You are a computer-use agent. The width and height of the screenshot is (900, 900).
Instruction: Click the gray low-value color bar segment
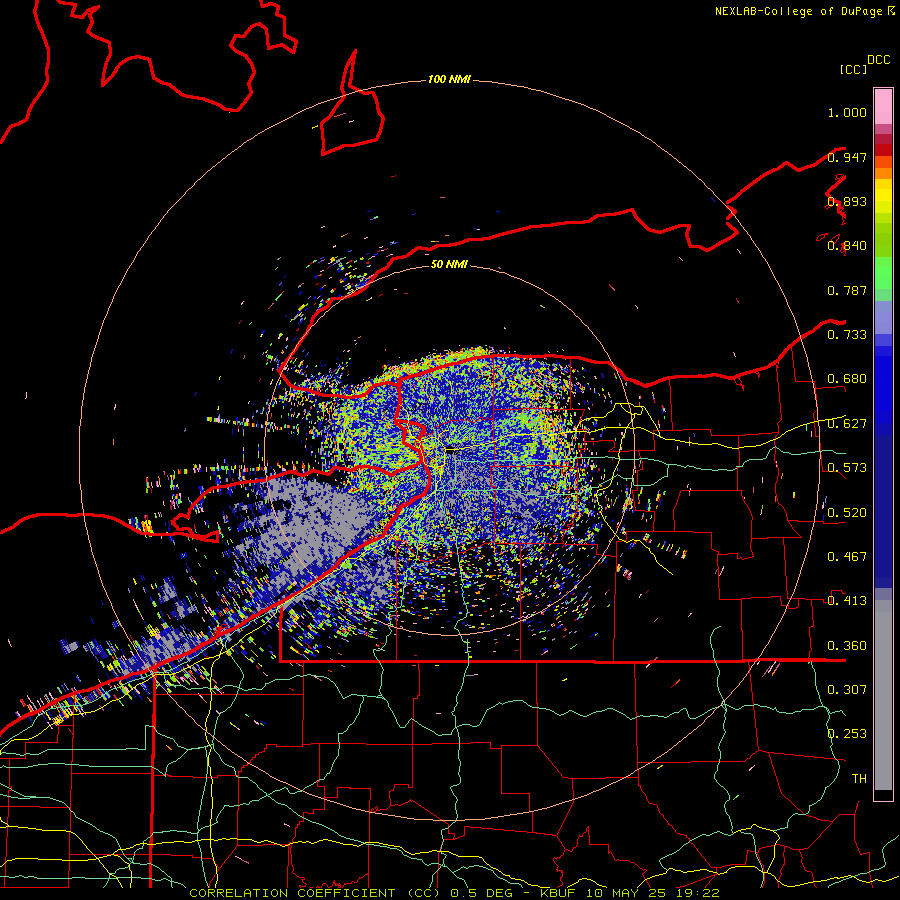point(883,695)
